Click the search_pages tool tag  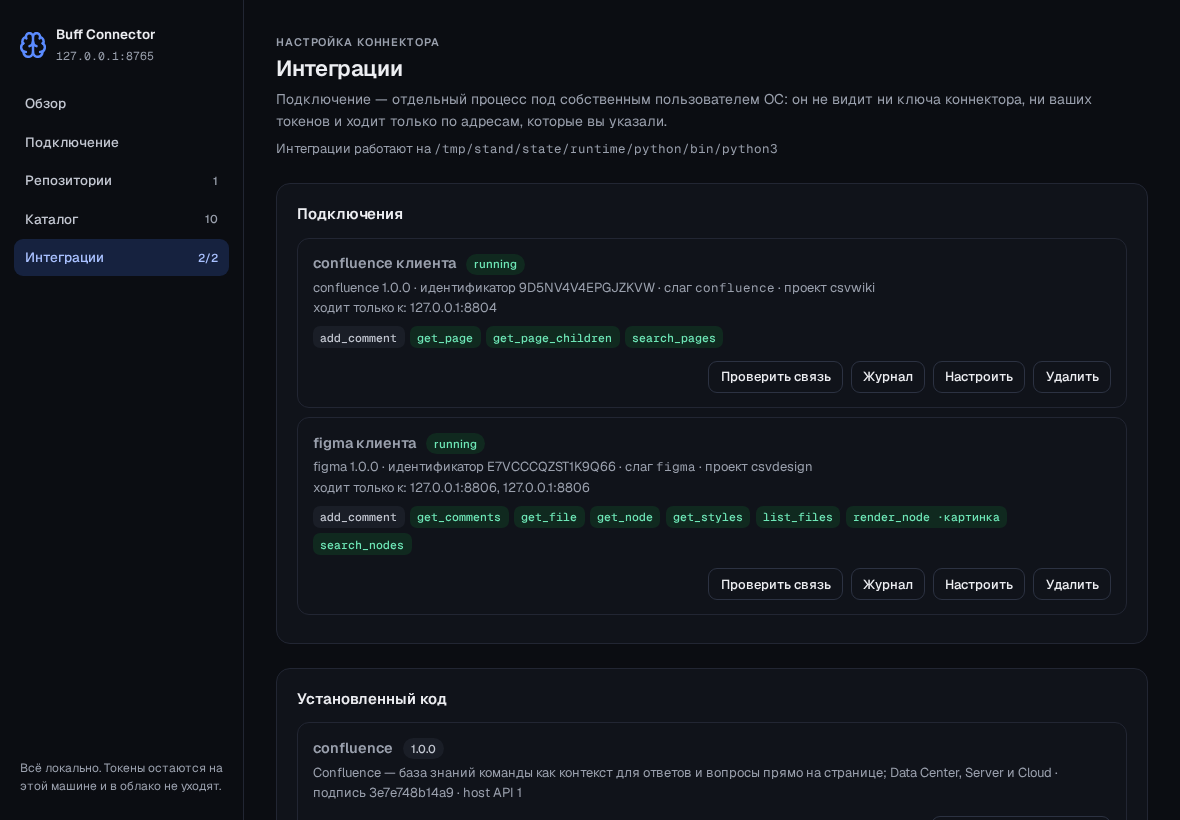(674, 338)
